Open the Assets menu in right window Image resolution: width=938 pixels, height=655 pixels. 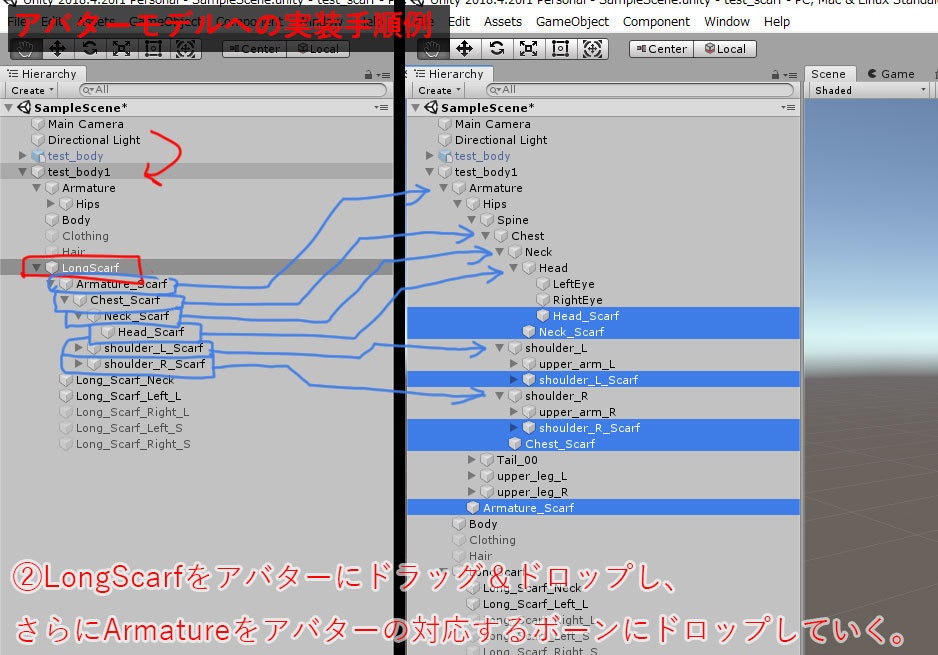click(502, 22)
